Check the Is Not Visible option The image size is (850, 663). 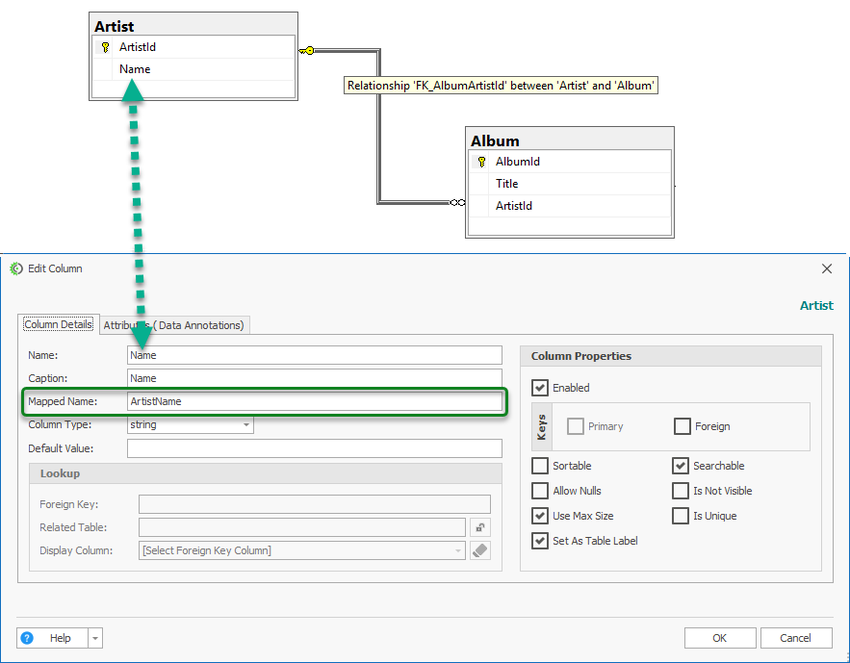680,491
